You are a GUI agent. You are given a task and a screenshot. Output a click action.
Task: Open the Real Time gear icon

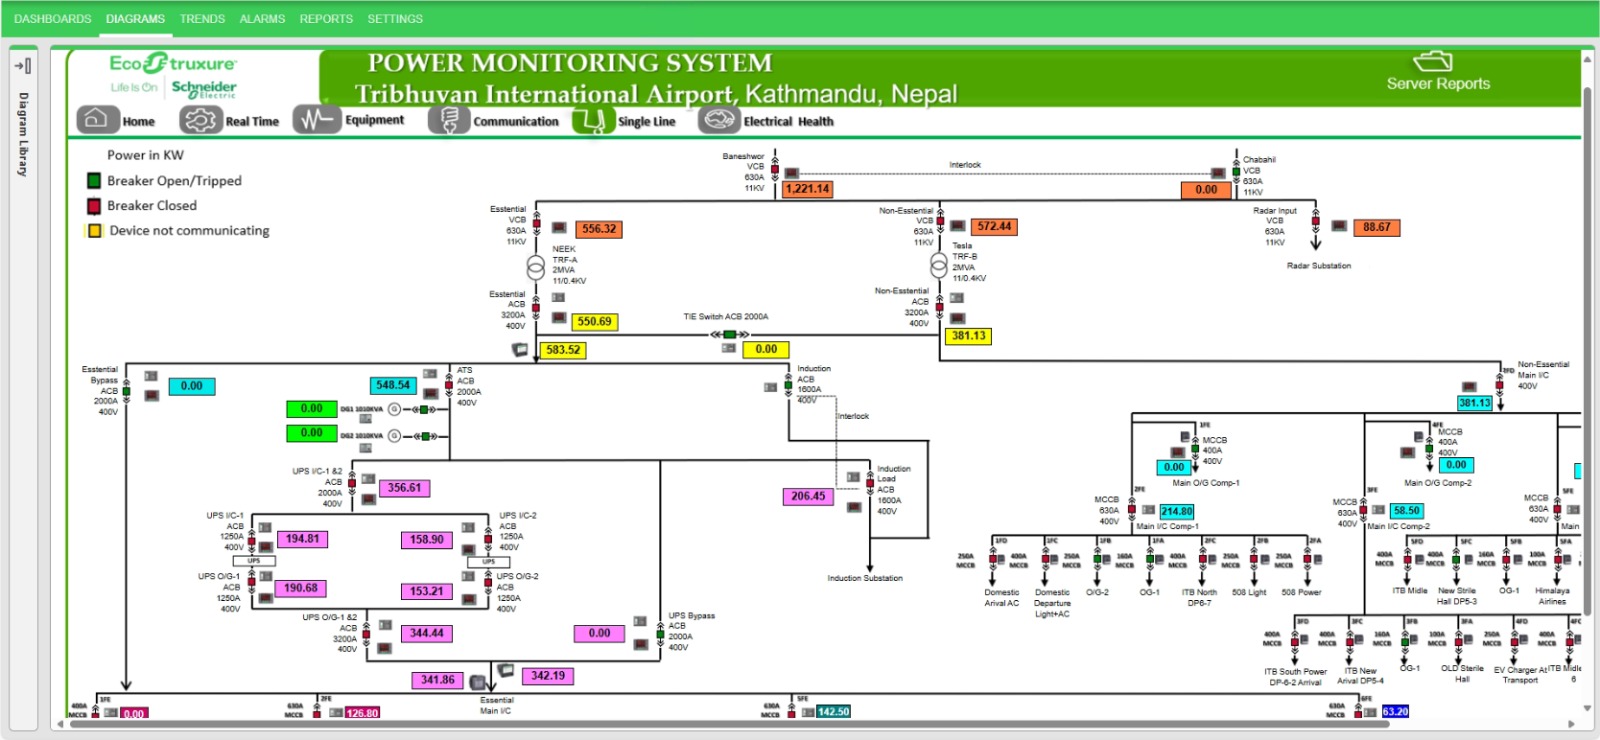199,120
